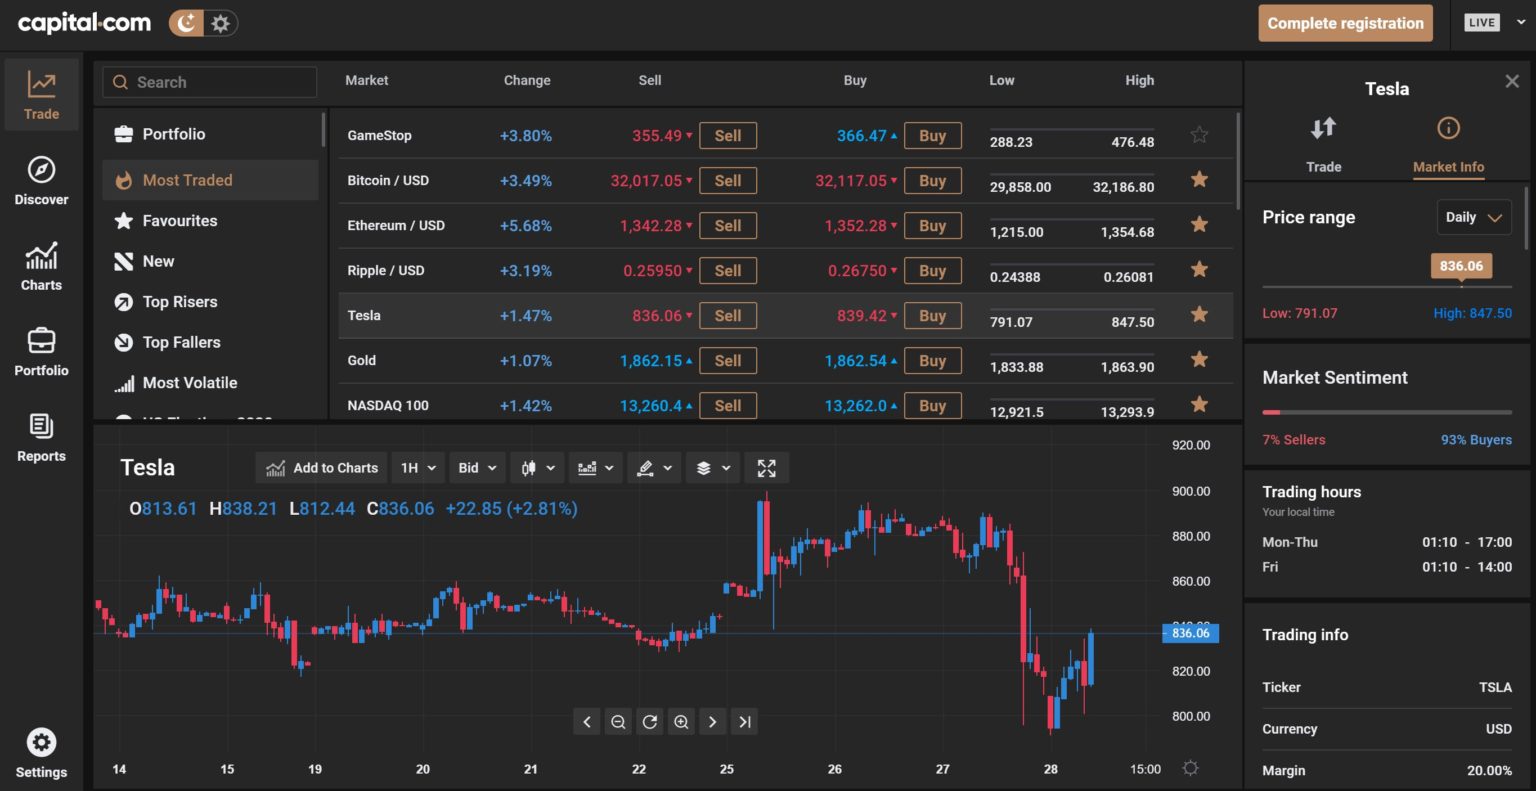
Task: Expand the Daily price range dropdown
Action: coord(1473,217)
